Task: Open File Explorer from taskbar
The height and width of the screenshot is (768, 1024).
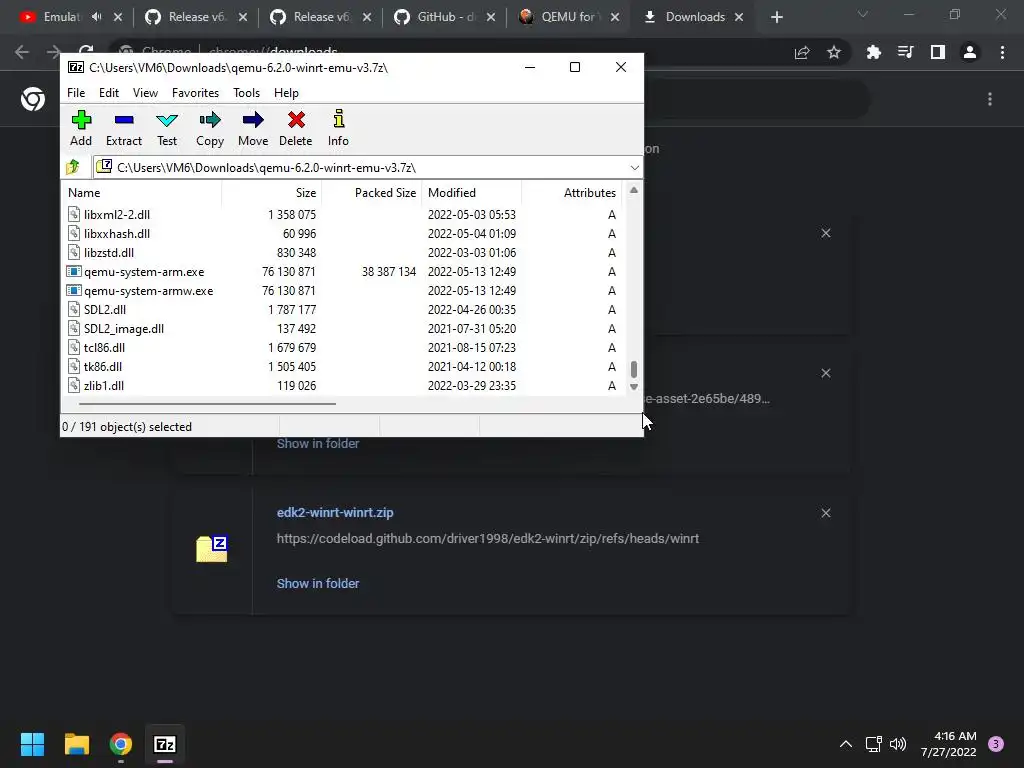Action: coord(76,744)
